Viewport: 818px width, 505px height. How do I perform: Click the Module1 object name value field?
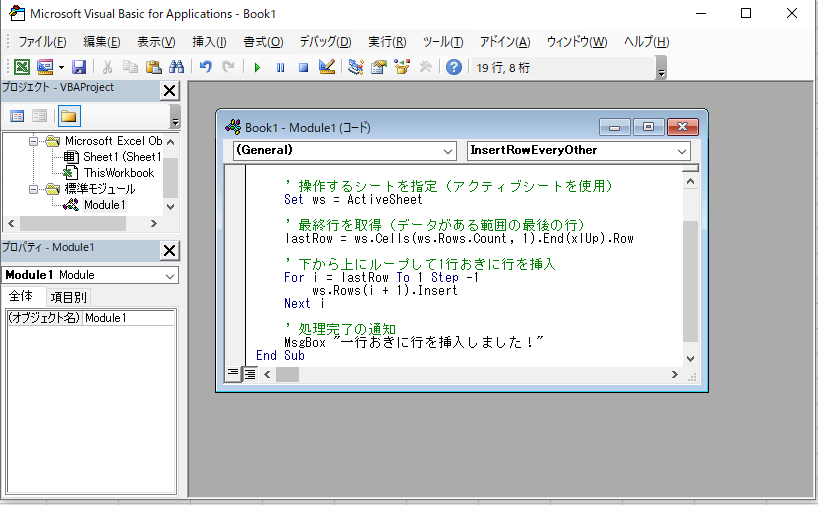click(x=128, y=318)
